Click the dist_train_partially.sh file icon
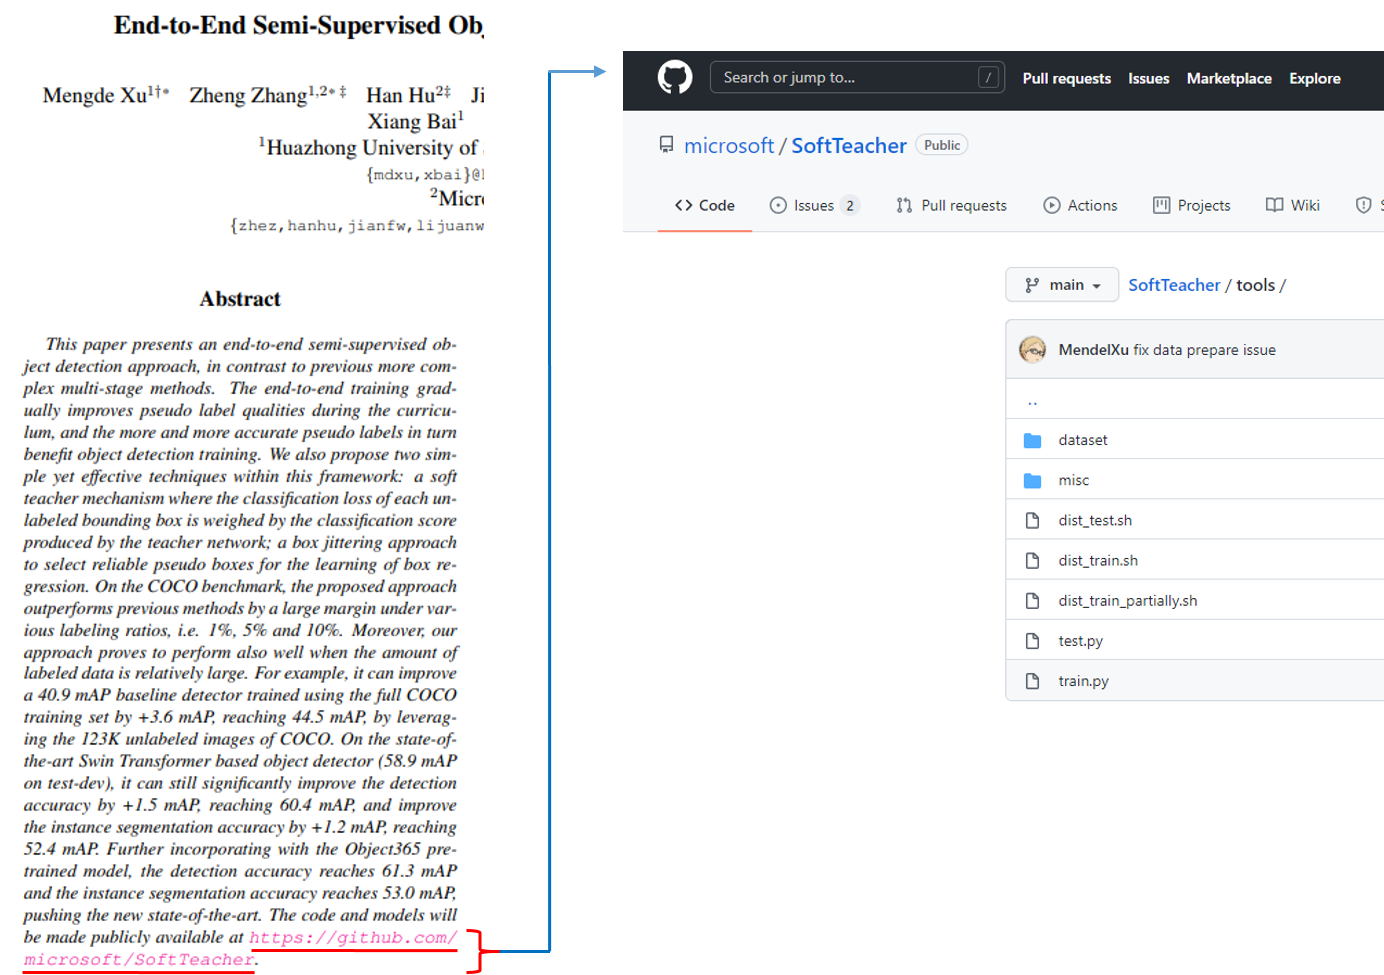Screen dimensions: 1384x975 pos(1033,600)
